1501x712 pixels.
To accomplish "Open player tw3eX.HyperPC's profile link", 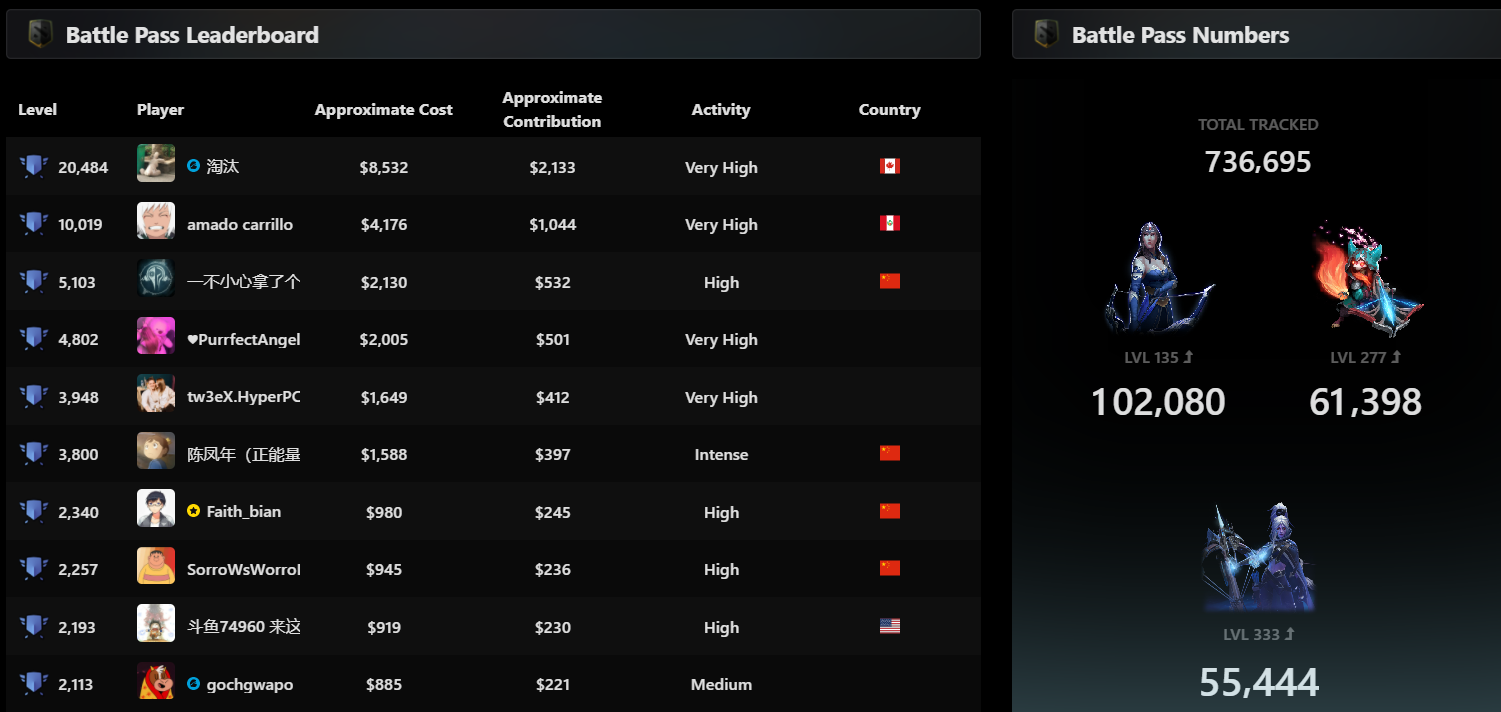I will tap(243, 397).
